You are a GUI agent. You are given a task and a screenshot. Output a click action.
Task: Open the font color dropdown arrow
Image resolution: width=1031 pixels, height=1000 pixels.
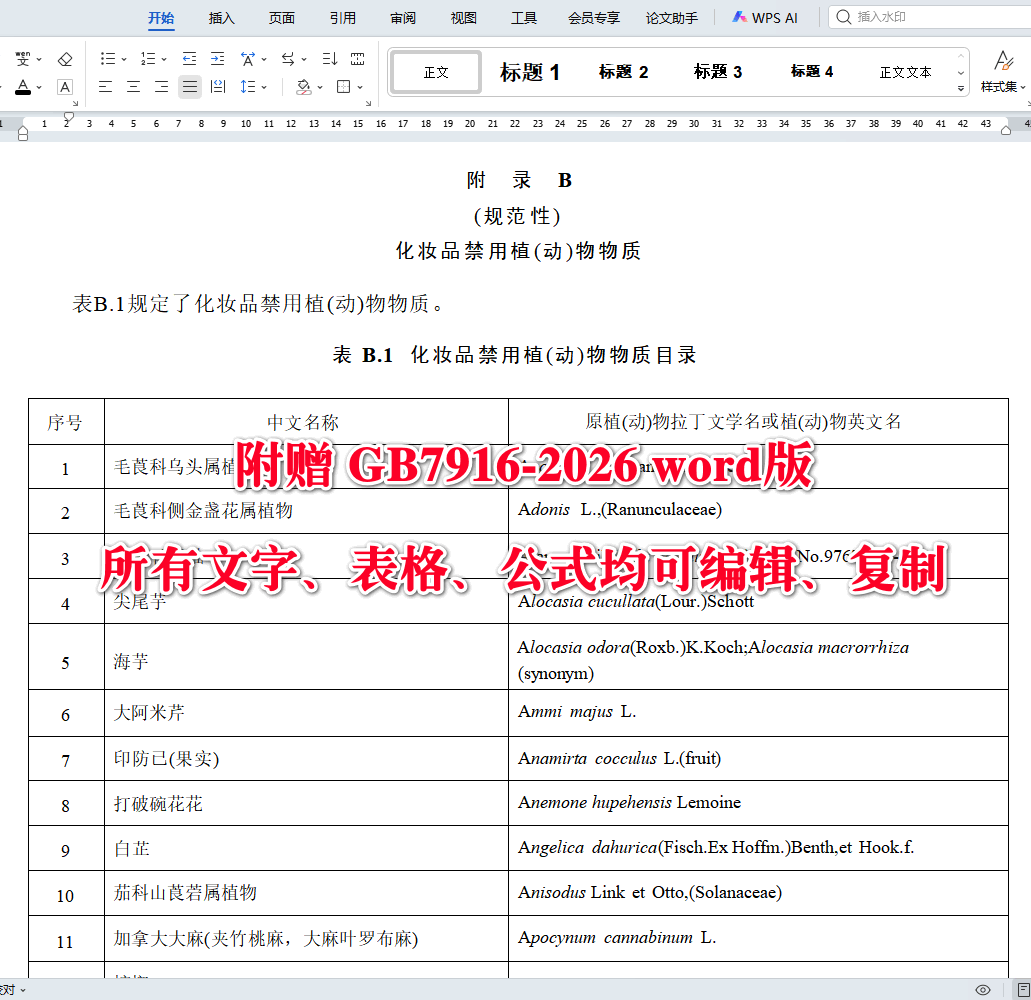[39, 87]
